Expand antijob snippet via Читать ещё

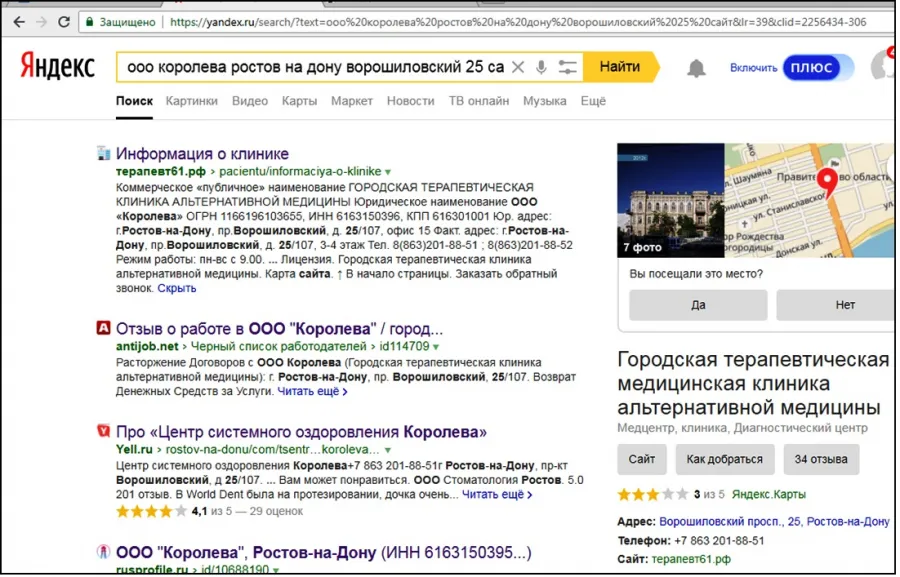(312, 392)
